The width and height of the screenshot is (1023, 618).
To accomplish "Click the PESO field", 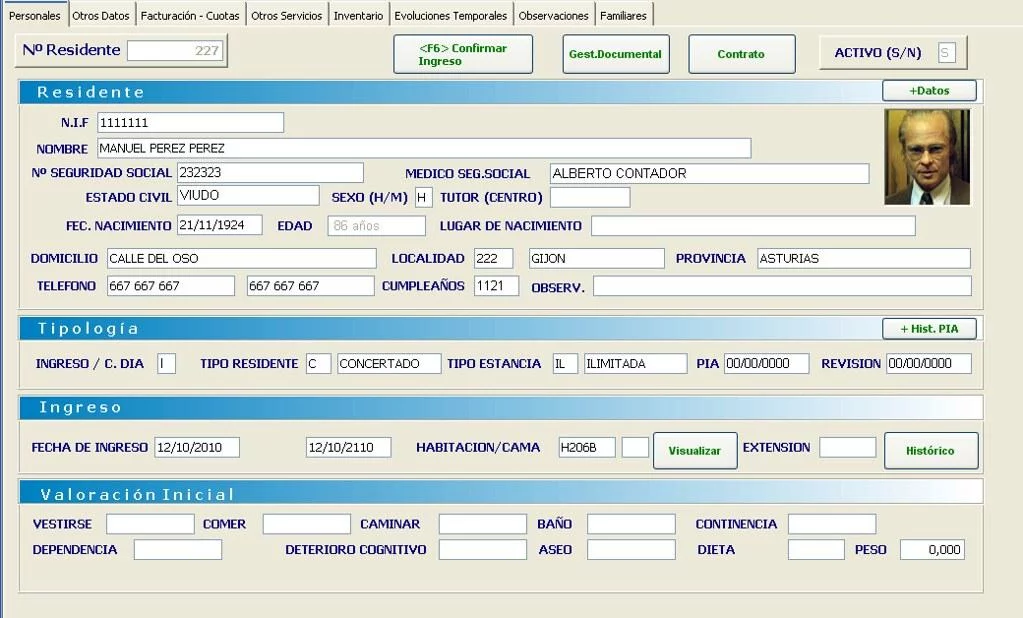I will (x=932, y=549).
